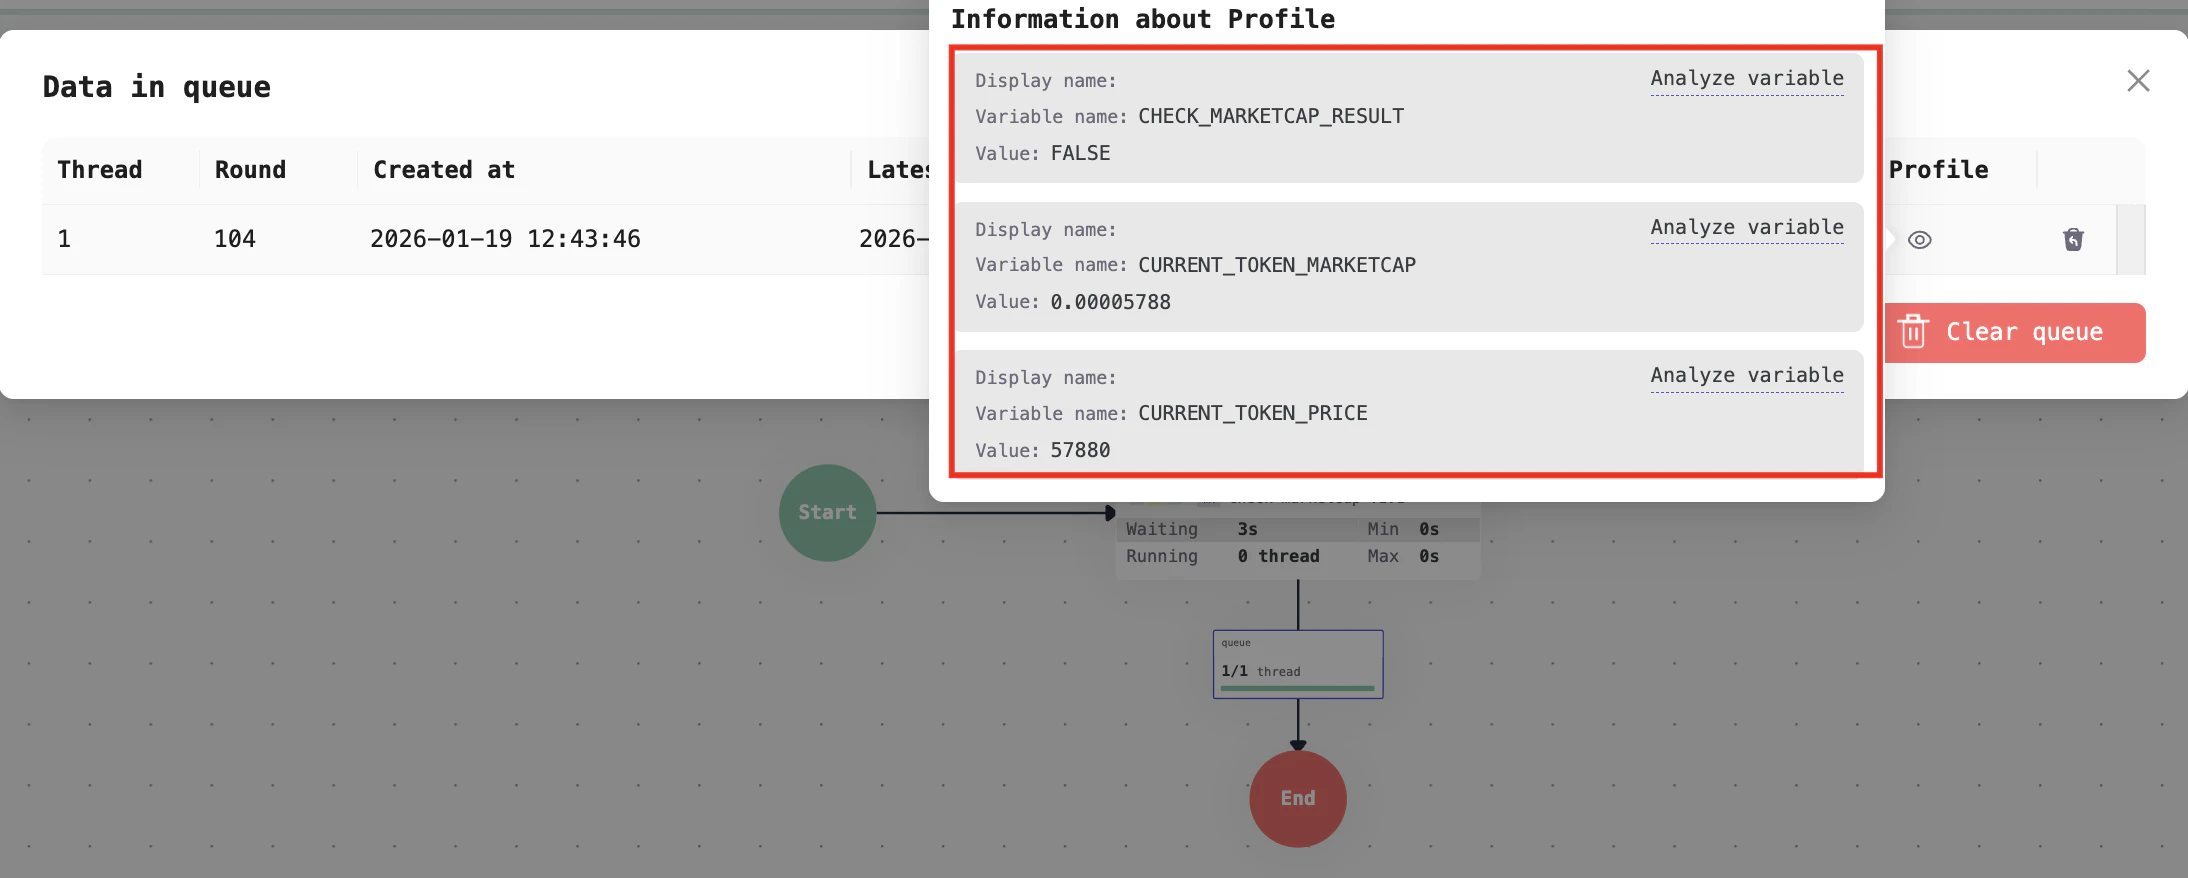2188x878 pixels.
Task: Click the Max 0s stat on the node
Action: tap(1403, 556)
